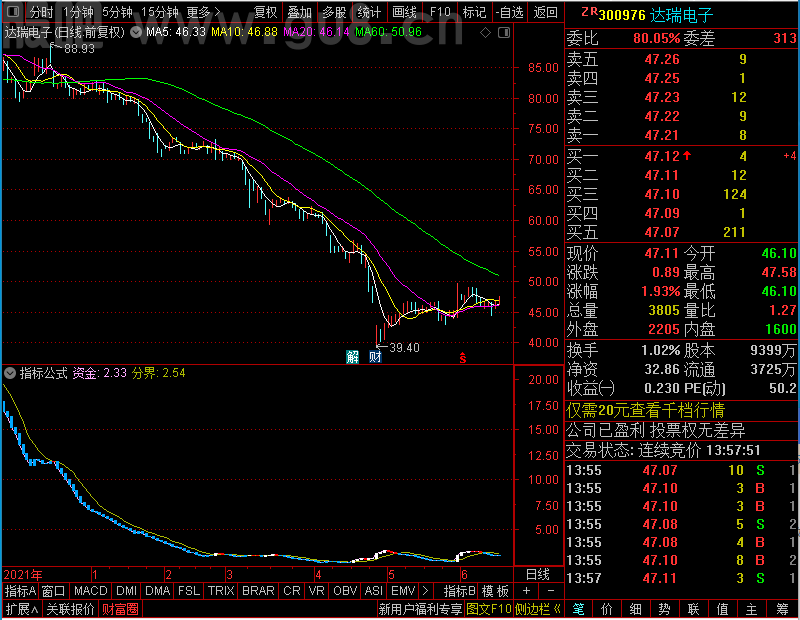The height and width of the screenshot is (620, 800).
Task: Activate the 画线 drawing tool
Action: tap(404, 12)
